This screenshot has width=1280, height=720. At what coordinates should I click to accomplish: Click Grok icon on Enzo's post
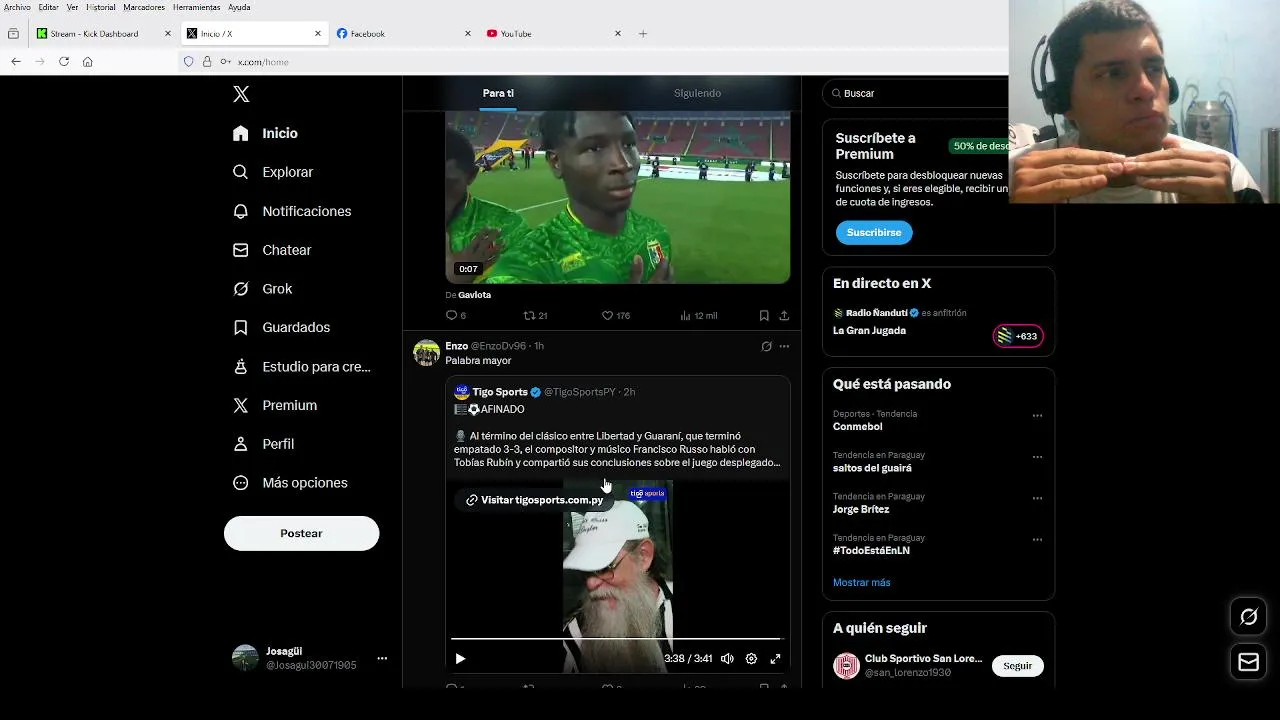(766, 346)
